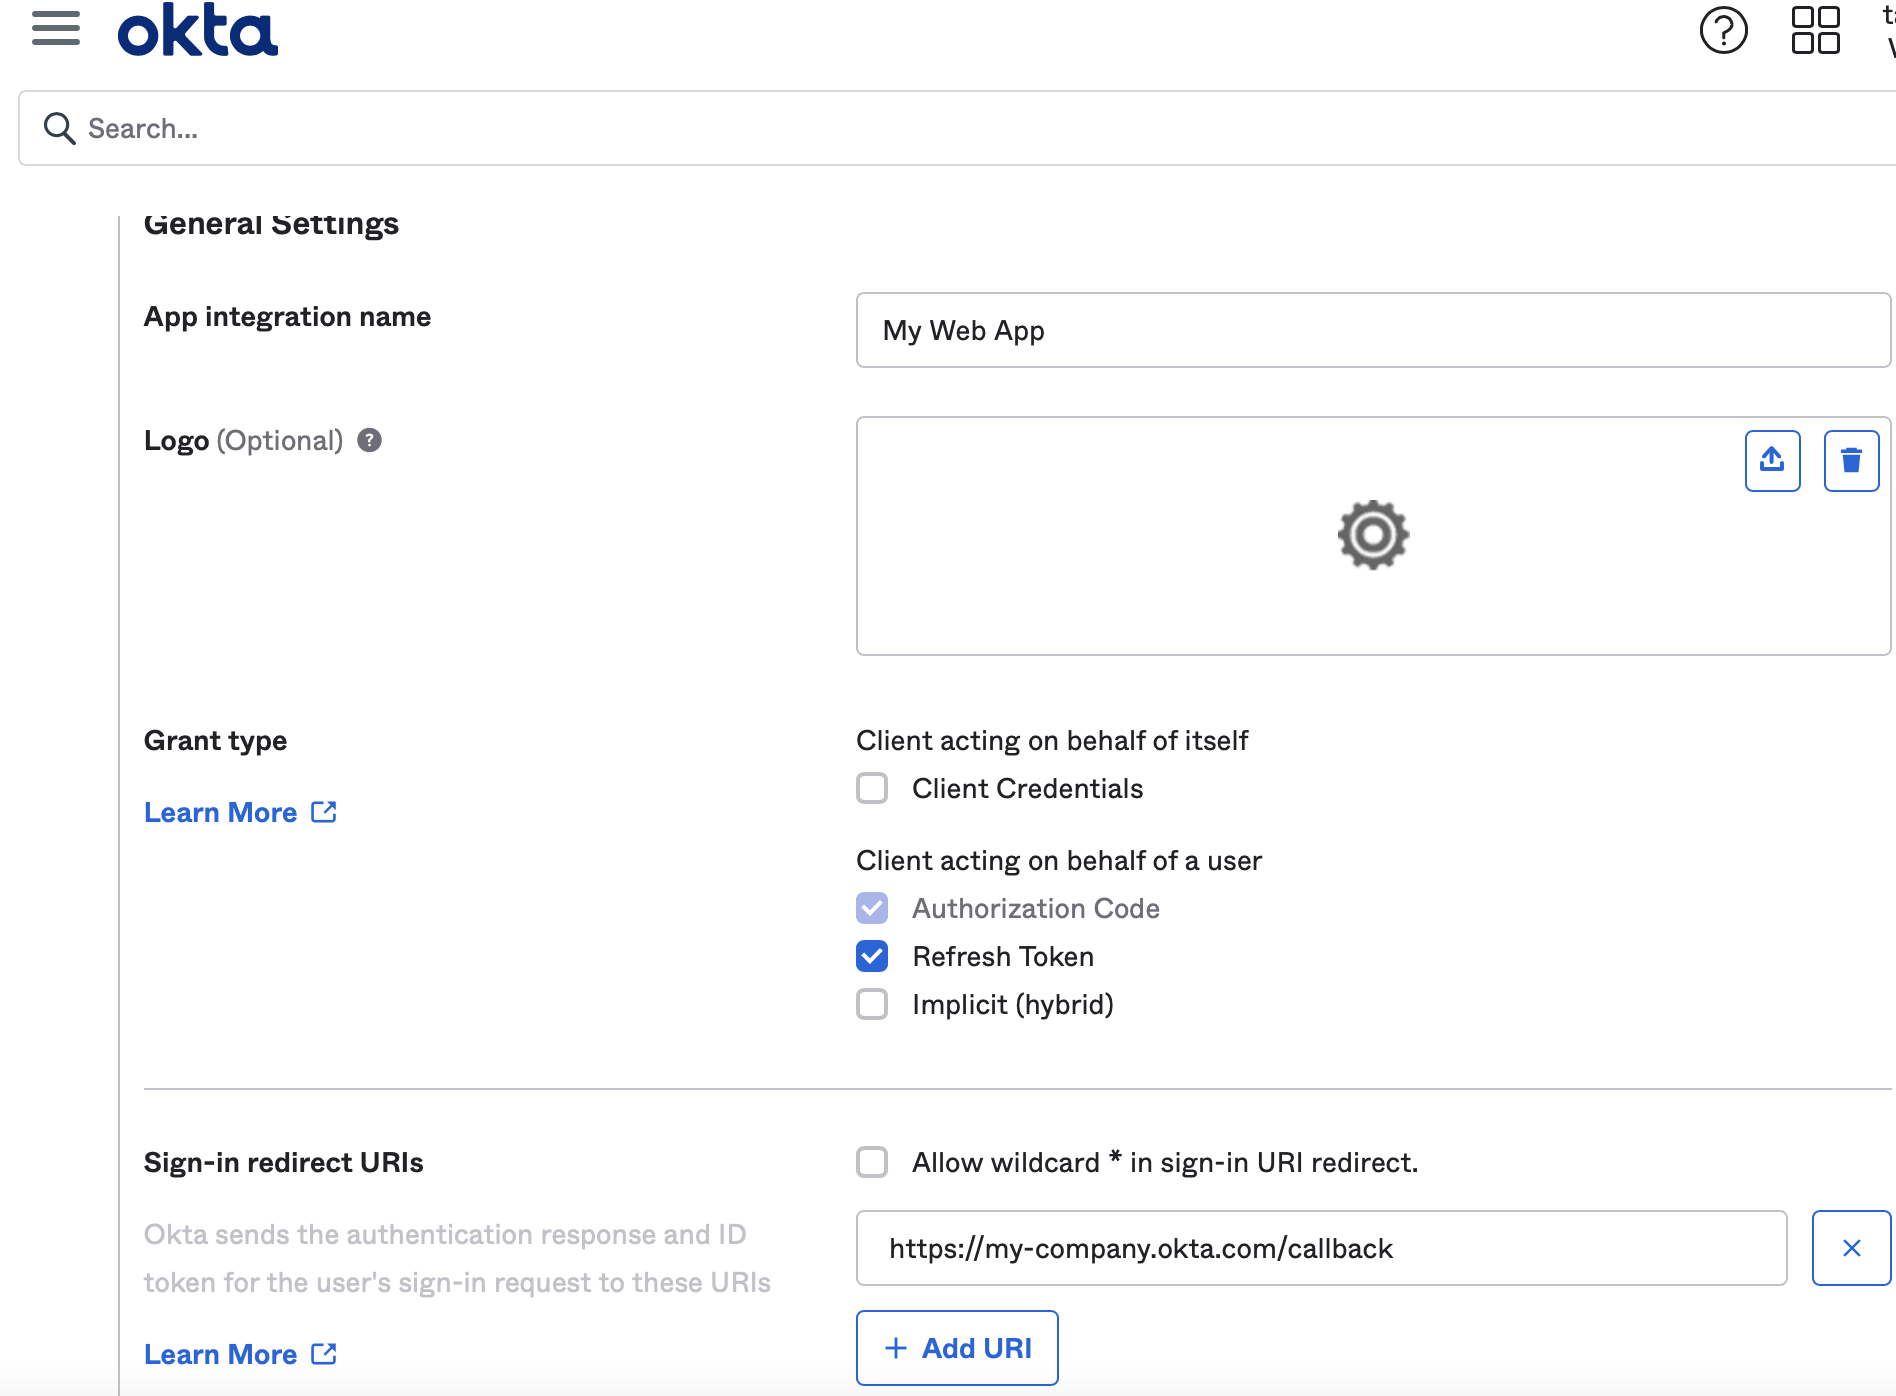The width and height of the screenshot is (1896, 1396).
Task: Upload a new logo using the upload icon
Action: (x=1771, y=460)
